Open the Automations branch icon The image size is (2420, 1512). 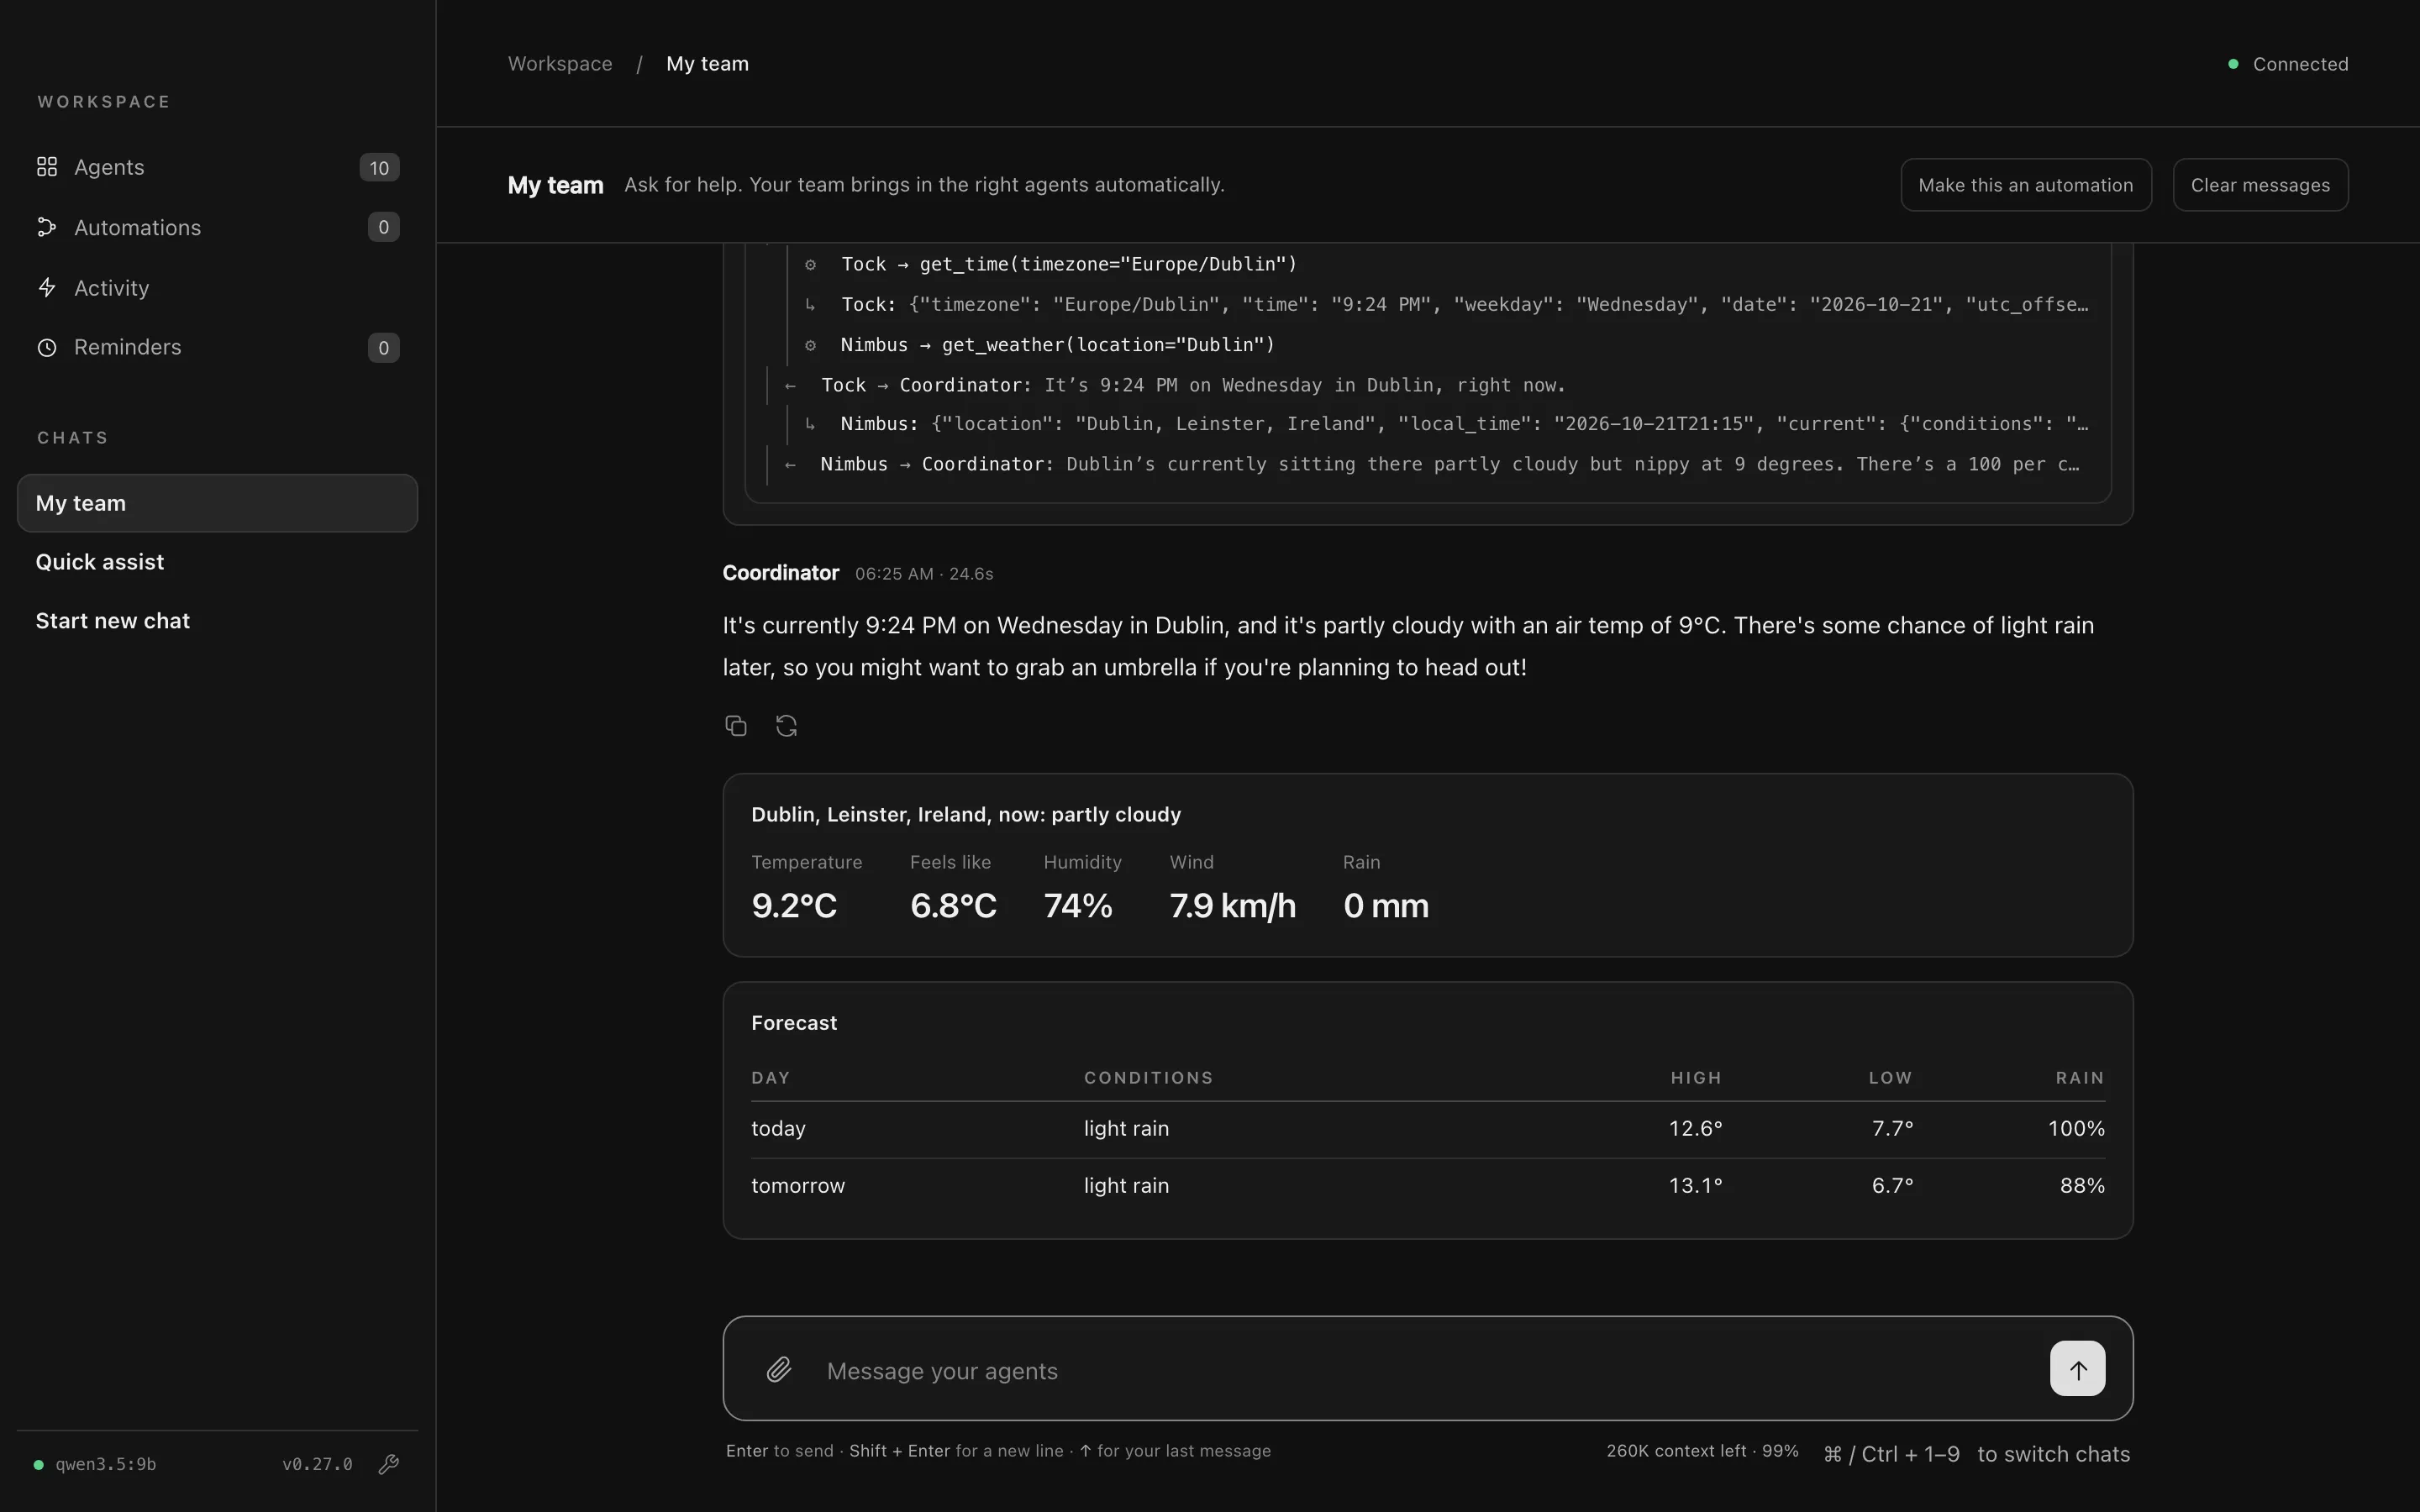[47, 227]
